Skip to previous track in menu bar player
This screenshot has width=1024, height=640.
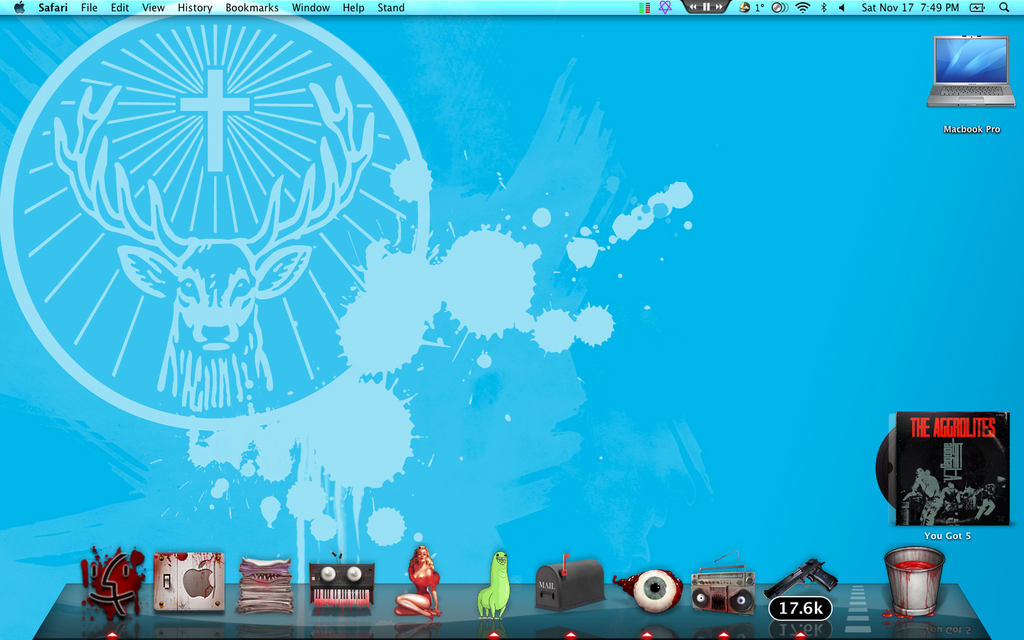point(693,7)
